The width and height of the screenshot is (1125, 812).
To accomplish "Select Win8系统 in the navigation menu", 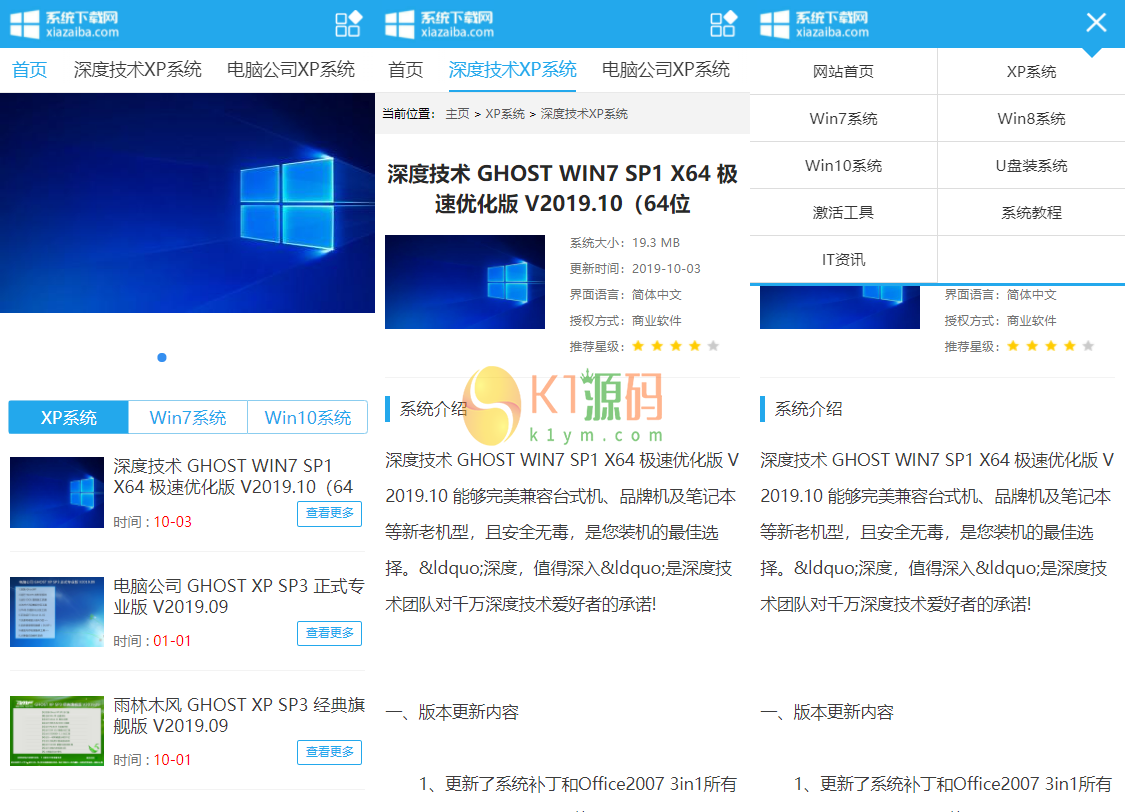I will click(x=1031, y=118).
